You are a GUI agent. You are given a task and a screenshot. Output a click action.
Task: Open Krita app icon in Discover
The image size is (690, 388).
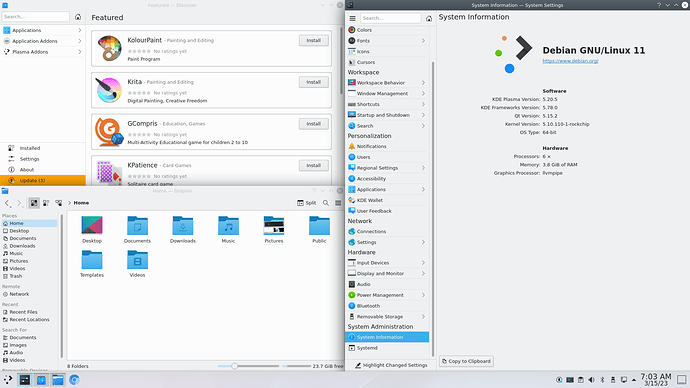(108, 90)
